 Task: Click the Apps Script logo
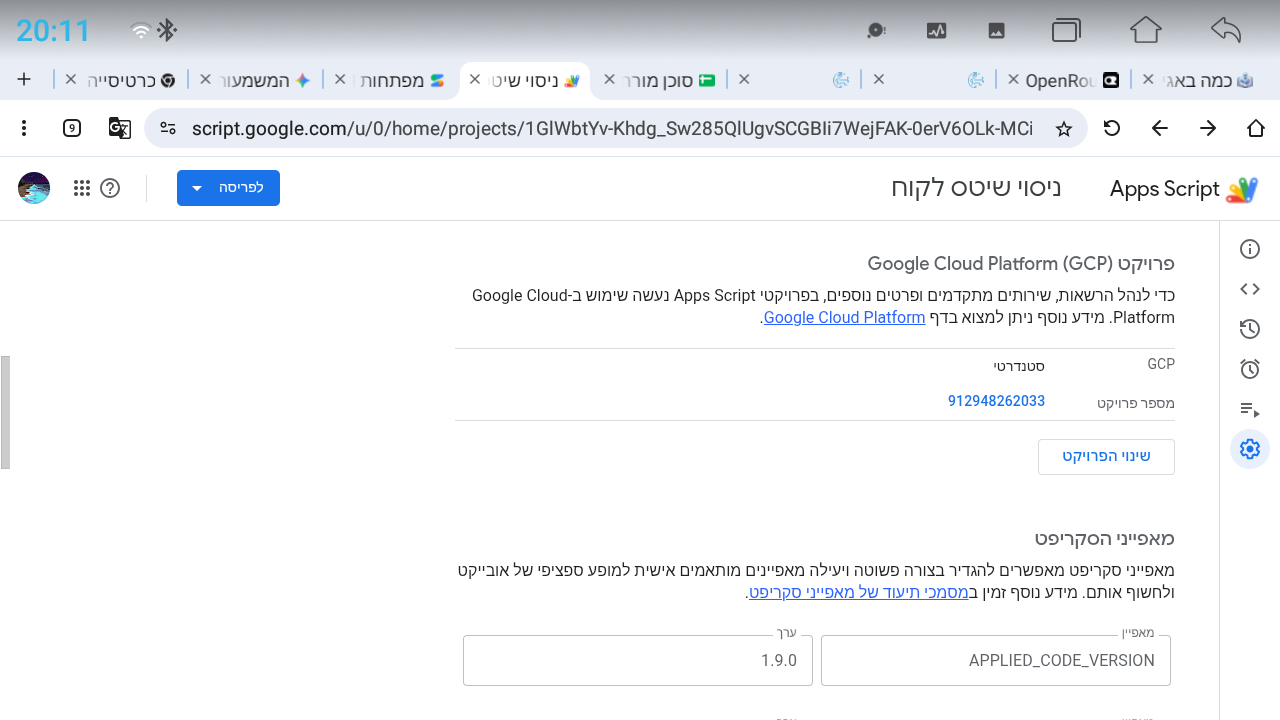(1184, 189)
